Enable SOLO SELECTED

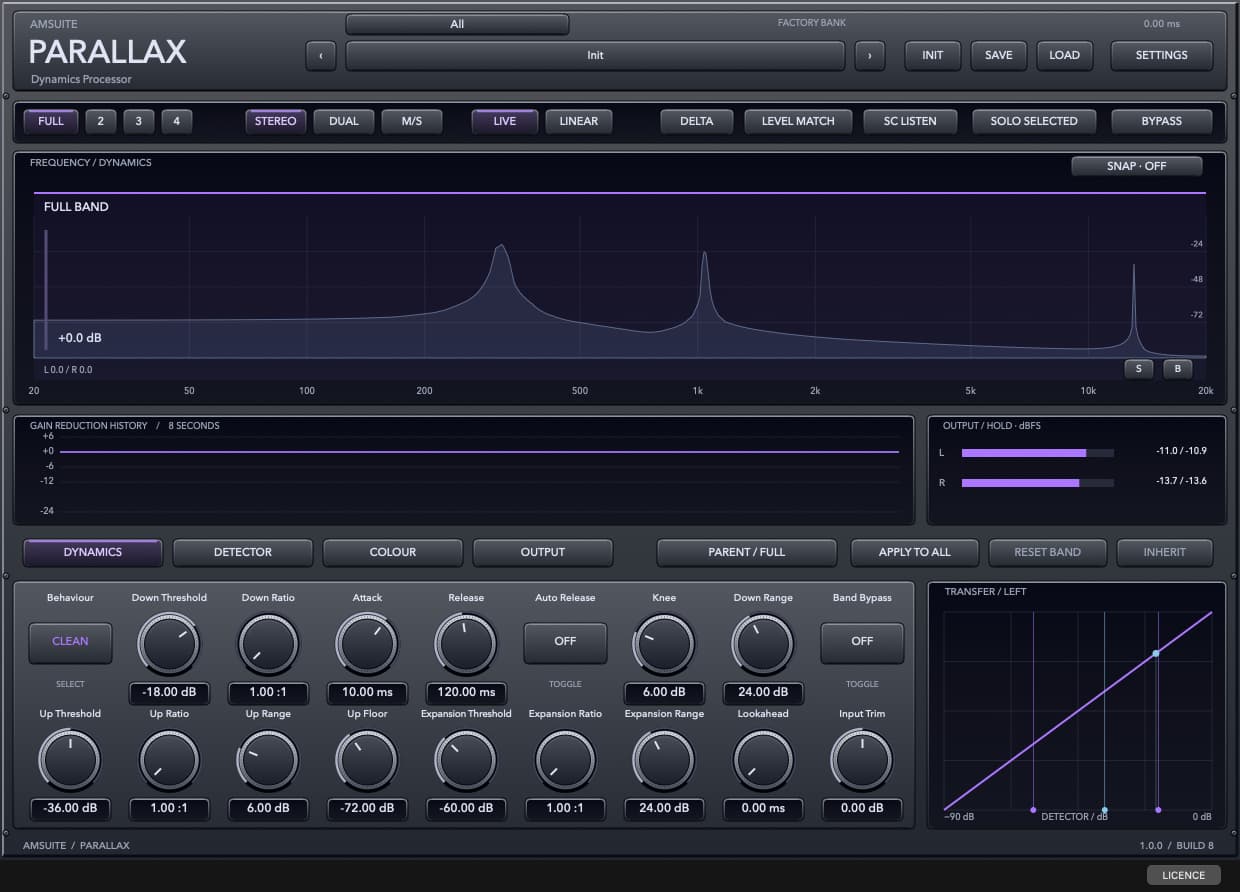click(x=1034, y=121)
